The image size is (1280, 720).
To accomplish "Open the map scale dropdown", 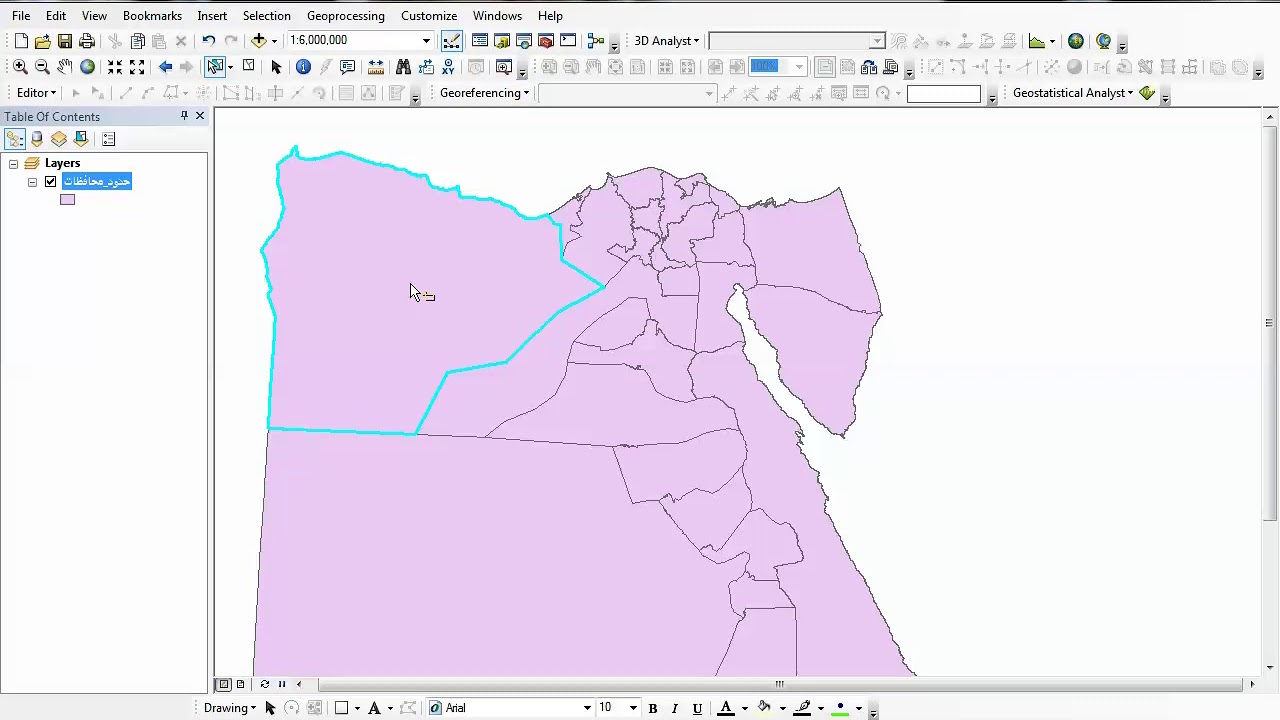I will tap(426, 41).
